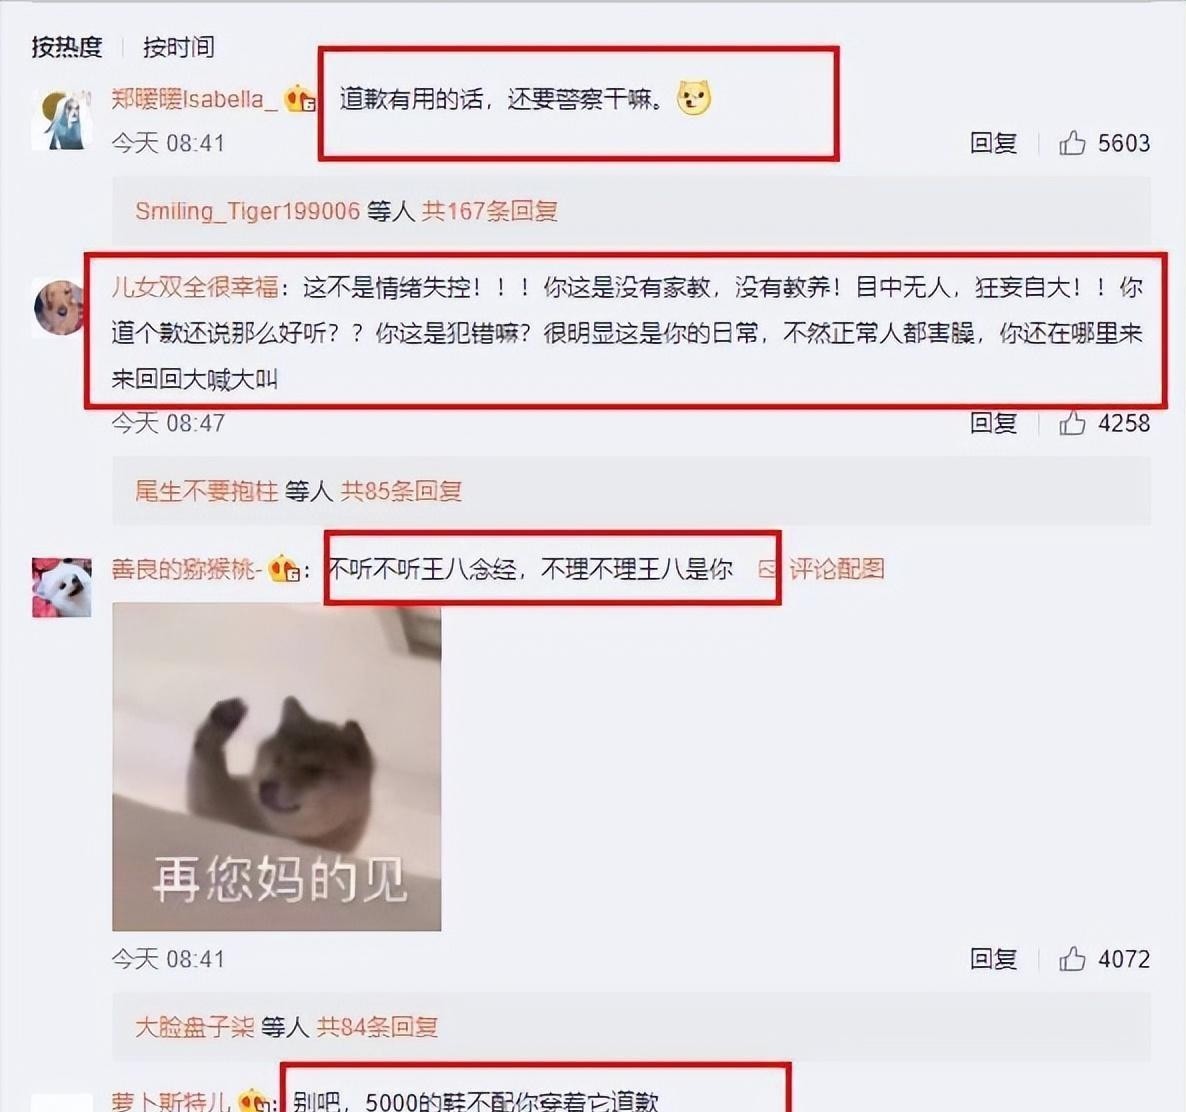Expand 共167条回复 replies
The height and width of the screenshot is (1112, 1186).
[x=489, y=210]
